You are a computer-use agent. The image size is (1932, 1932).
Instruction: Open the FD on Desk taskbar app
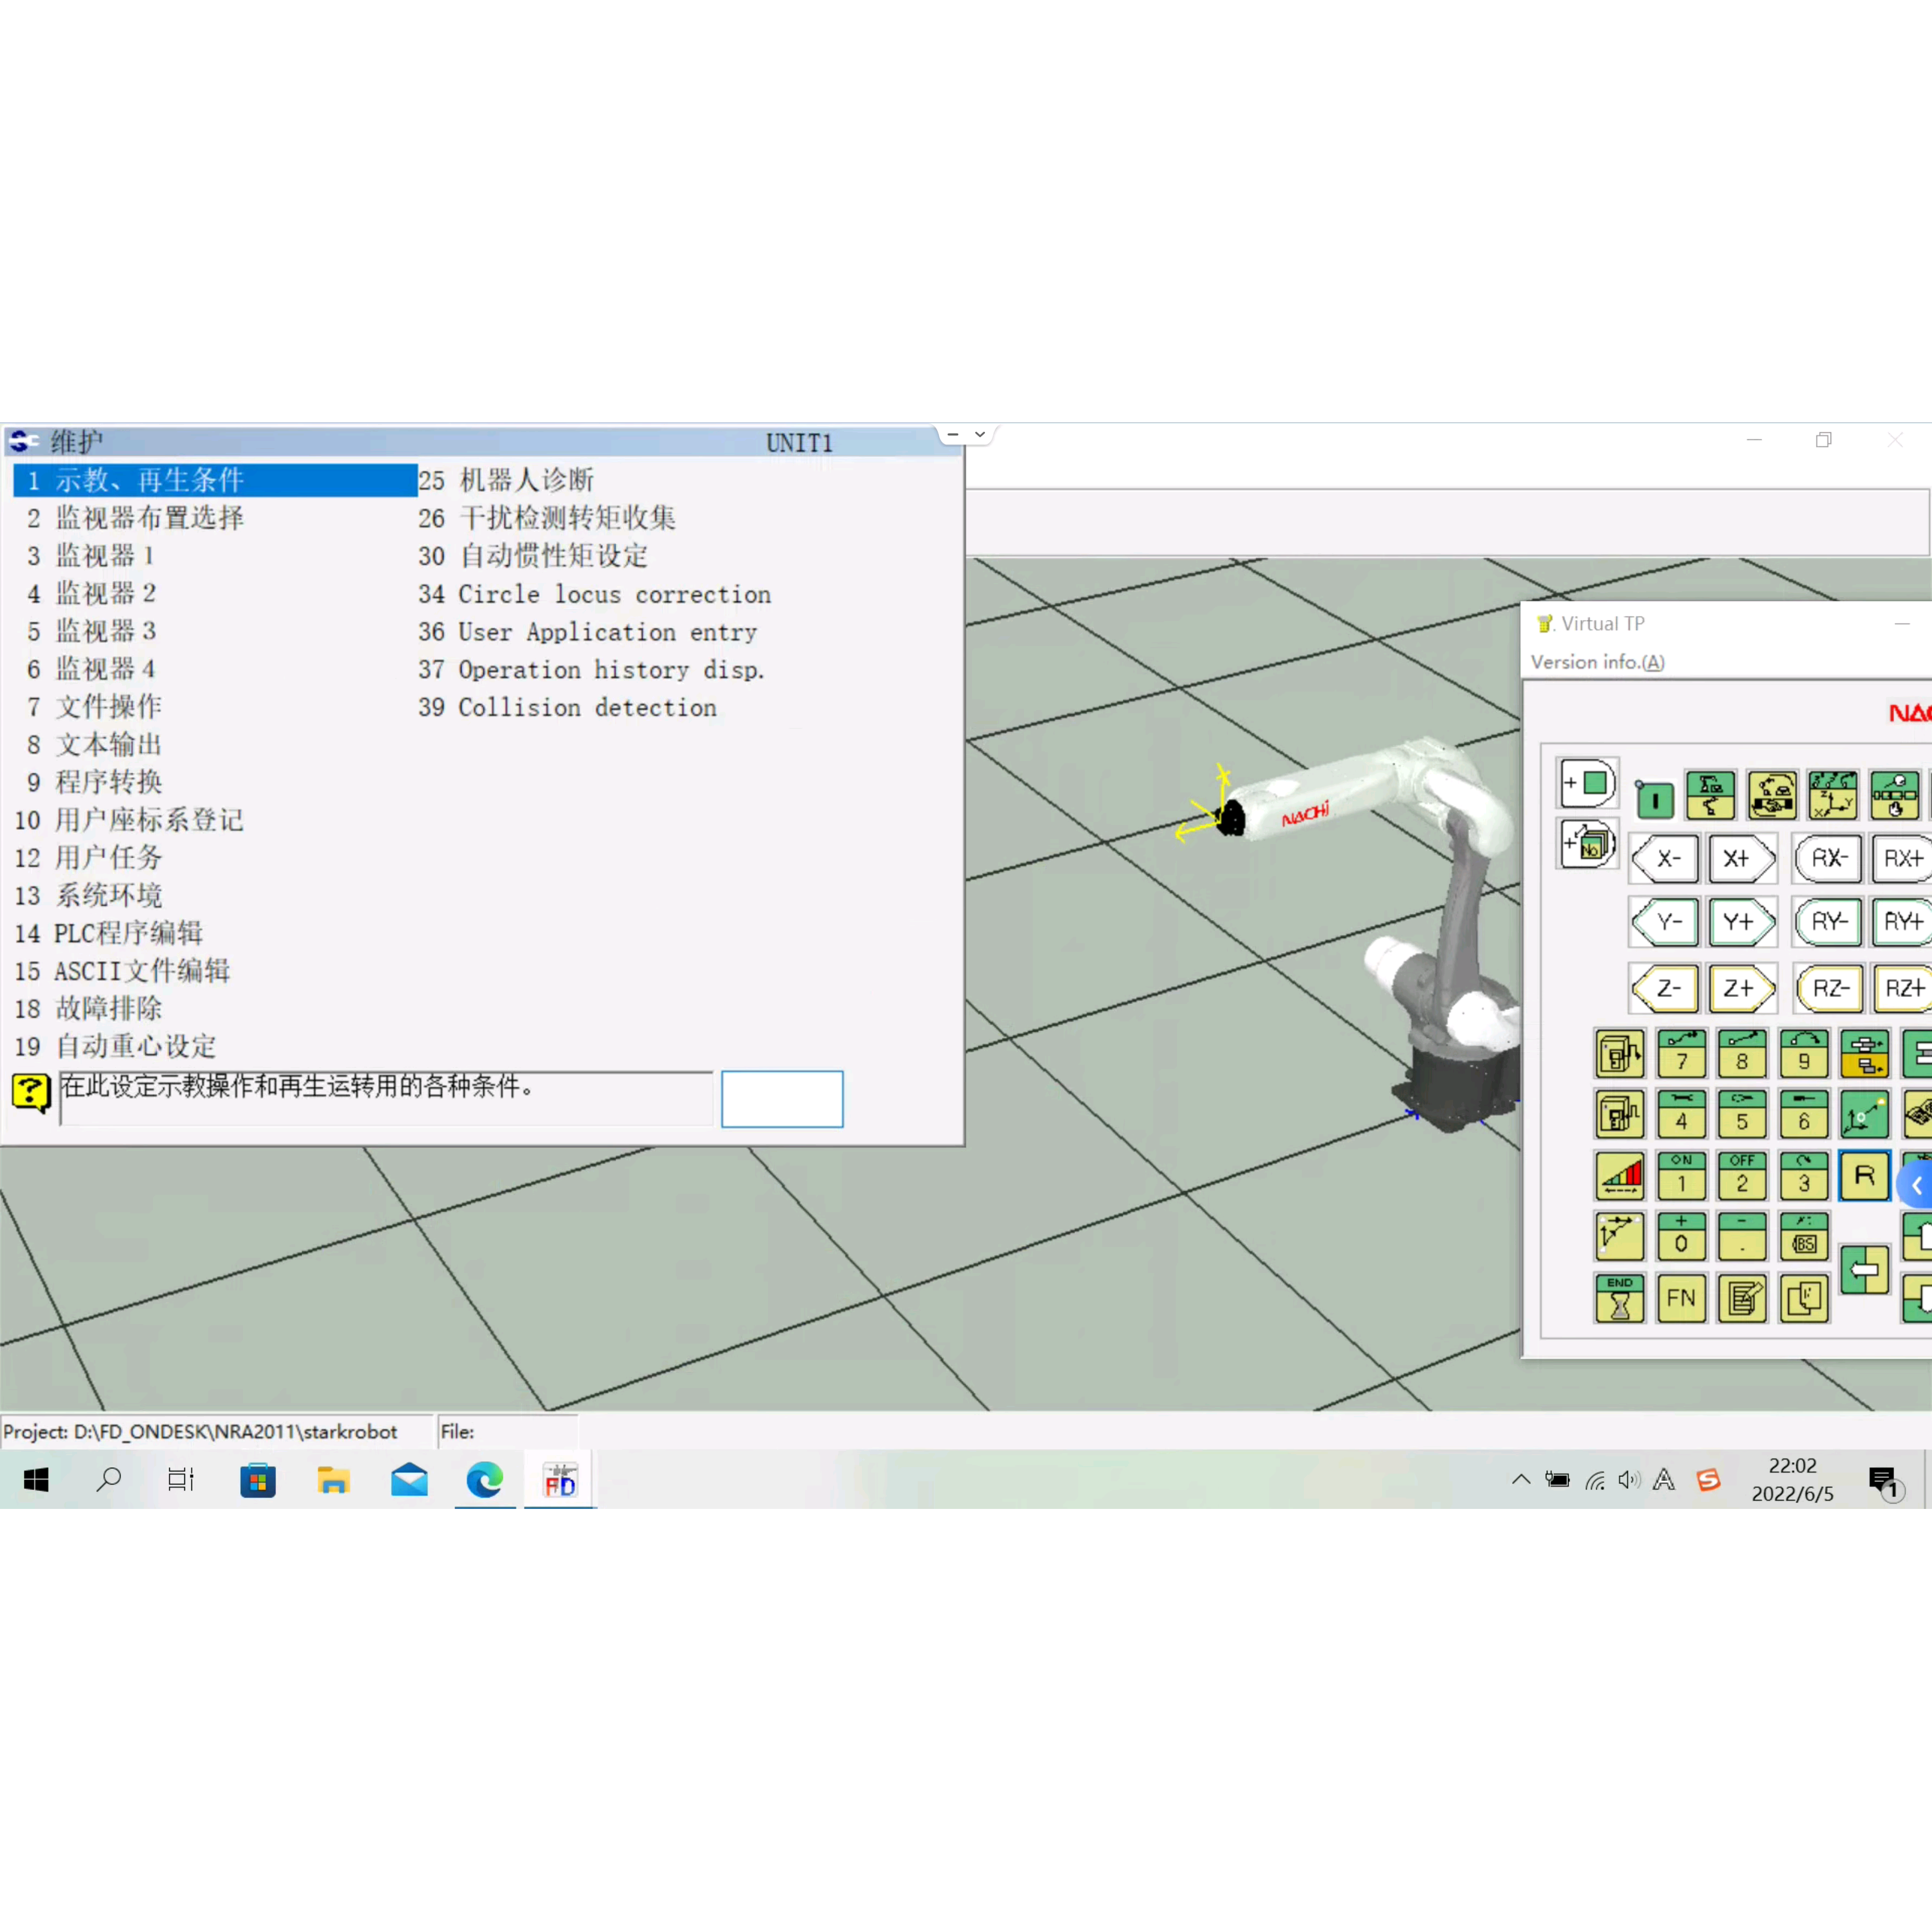click(x=560, y=1480)
